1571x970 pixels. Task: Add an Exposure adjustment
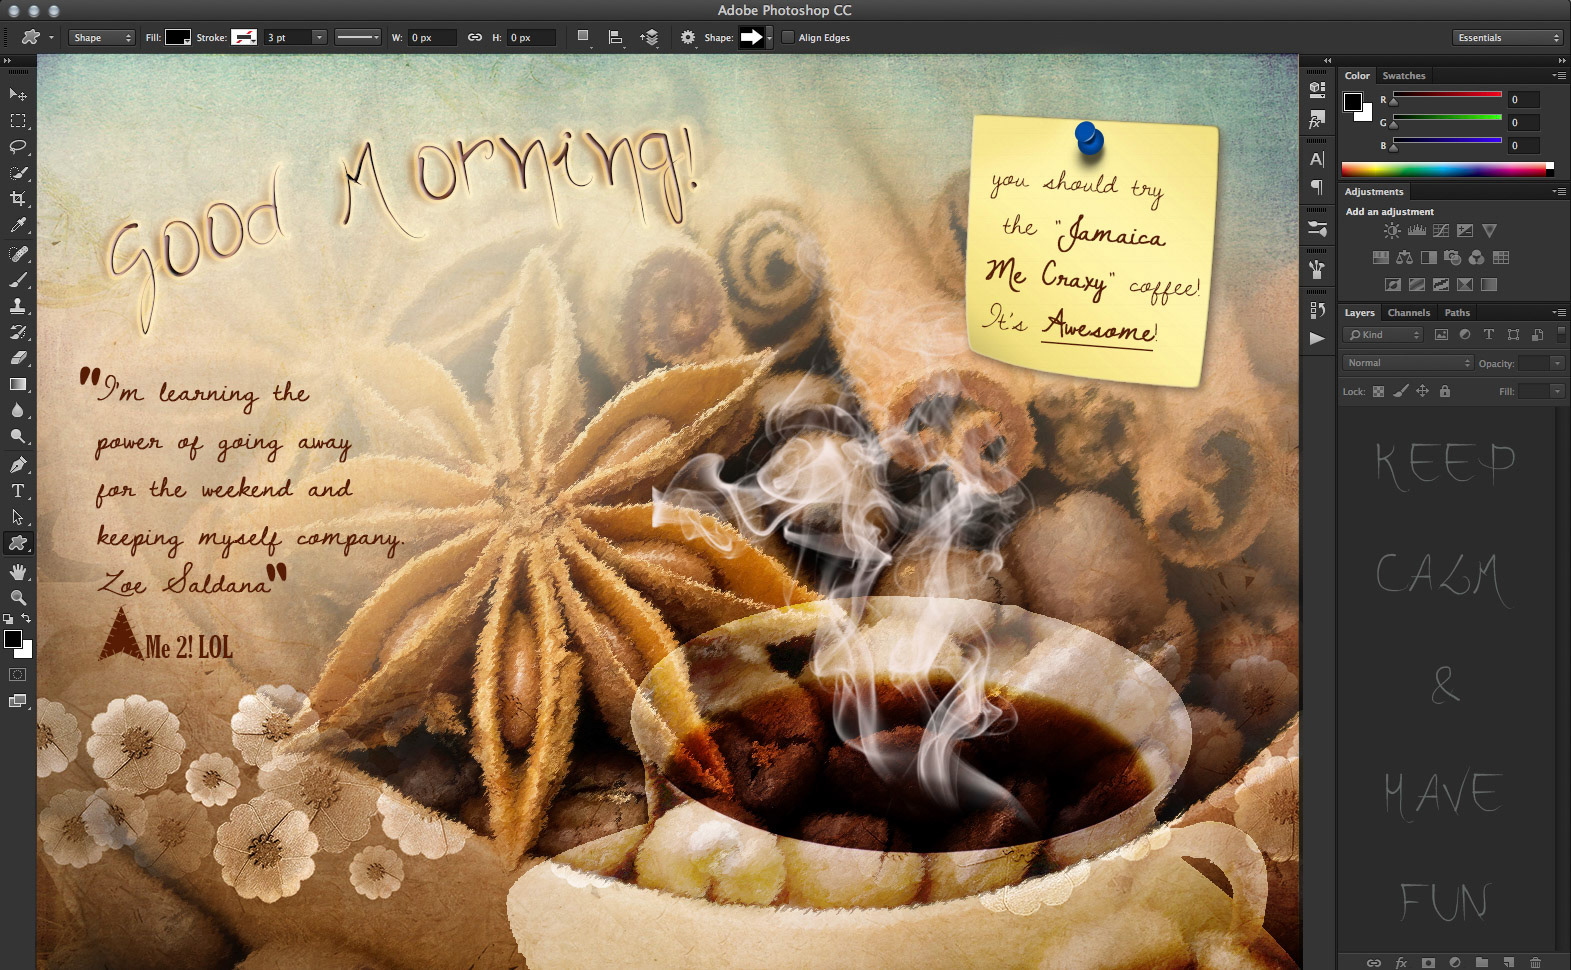point(1465,231)
